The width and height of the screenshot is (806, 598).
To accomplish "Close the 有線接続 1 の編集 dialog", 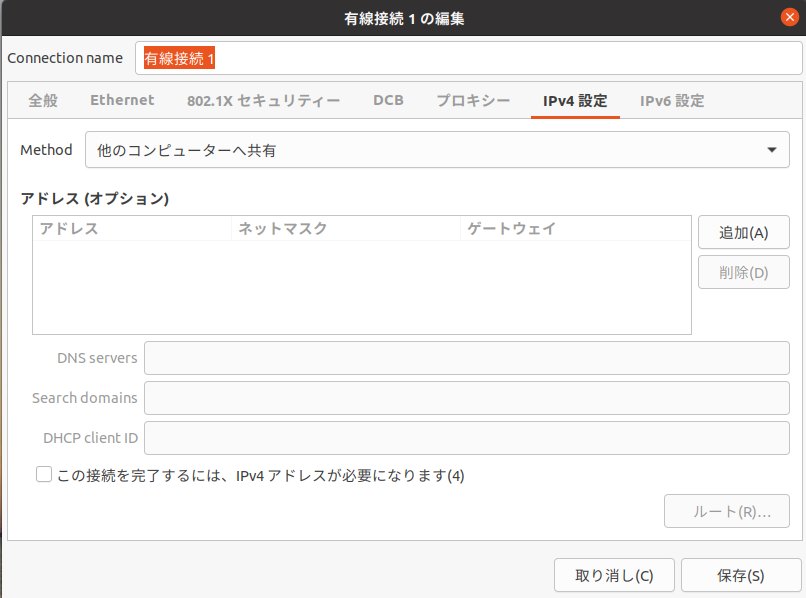I will (x=790, y=17).
